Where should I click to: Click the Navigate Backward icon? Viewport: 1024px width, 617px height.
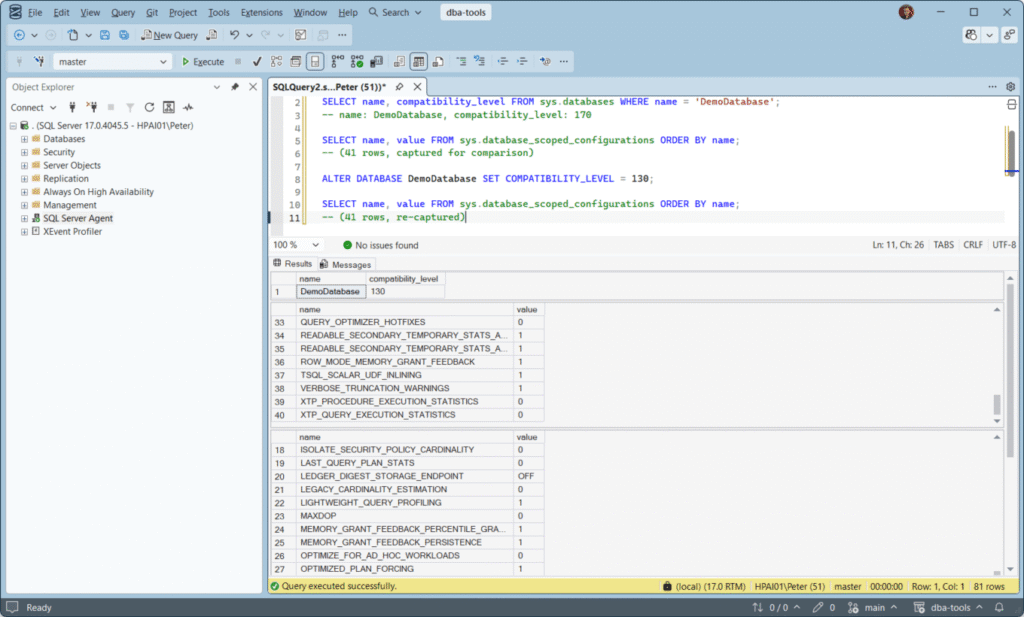[19, 35]
